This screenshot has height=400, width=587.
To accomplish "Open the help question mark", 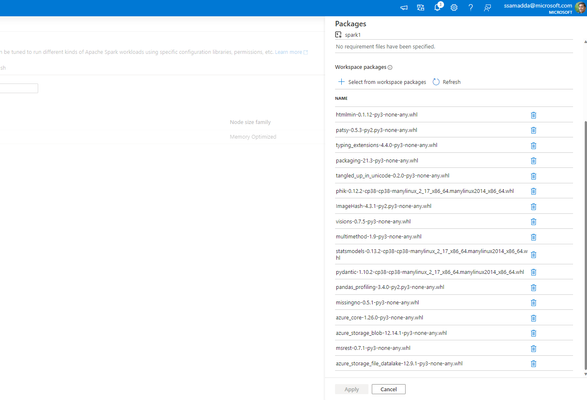I will coord(471,7).
